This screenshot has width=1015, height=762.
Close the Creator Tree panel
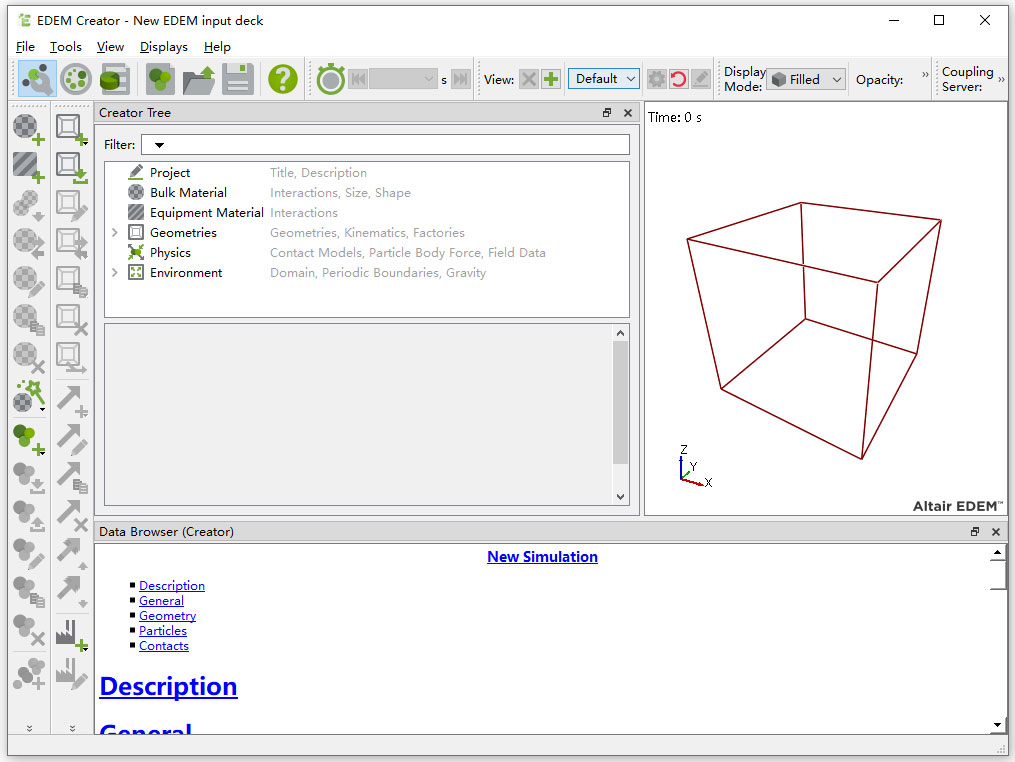click(627, 113)
